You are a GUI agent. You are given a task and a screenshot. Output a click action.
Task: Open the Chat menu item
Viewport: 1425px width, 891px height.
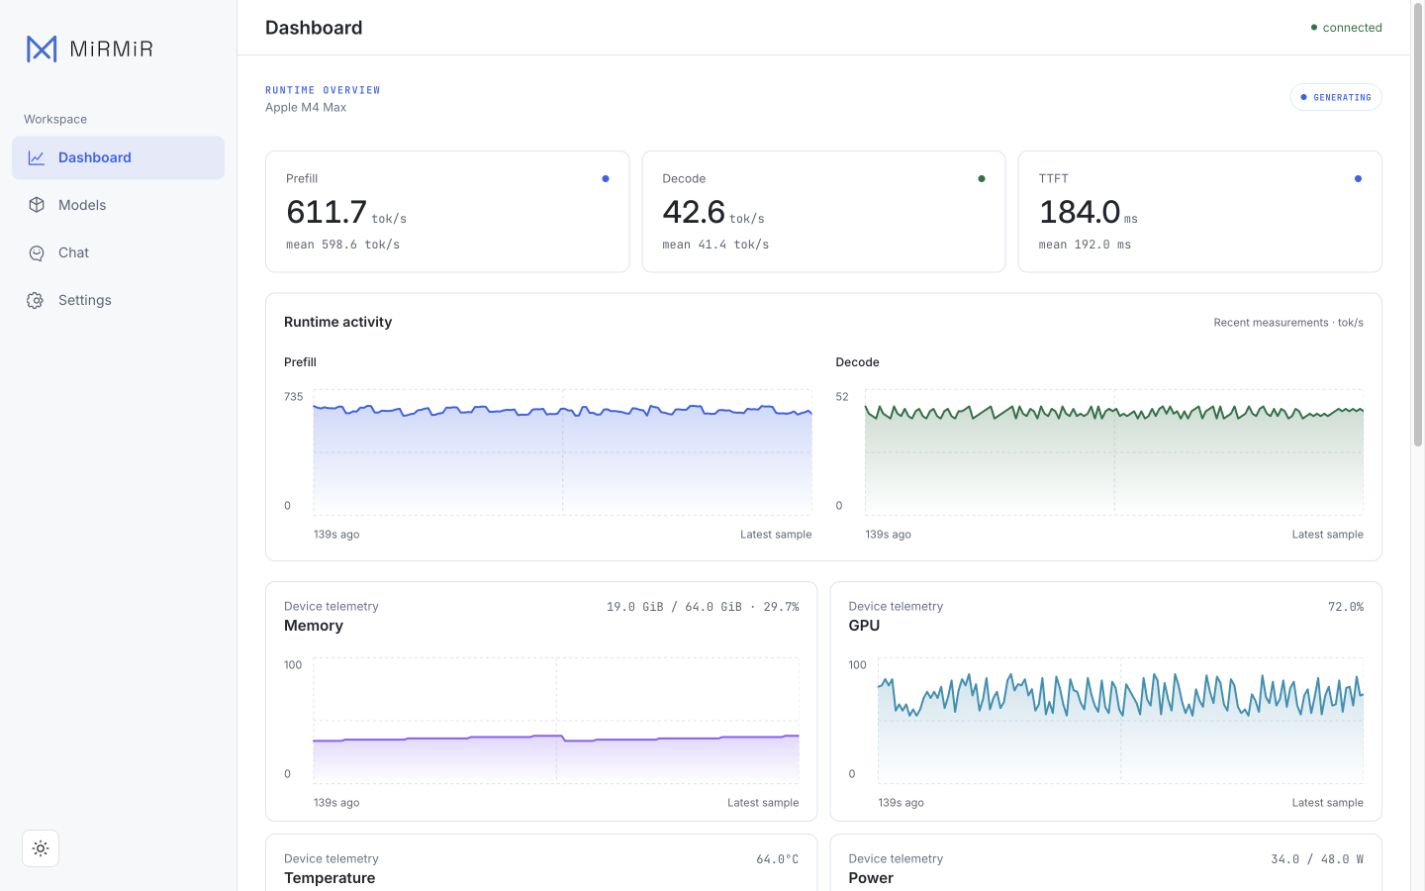tap(118, 253)
